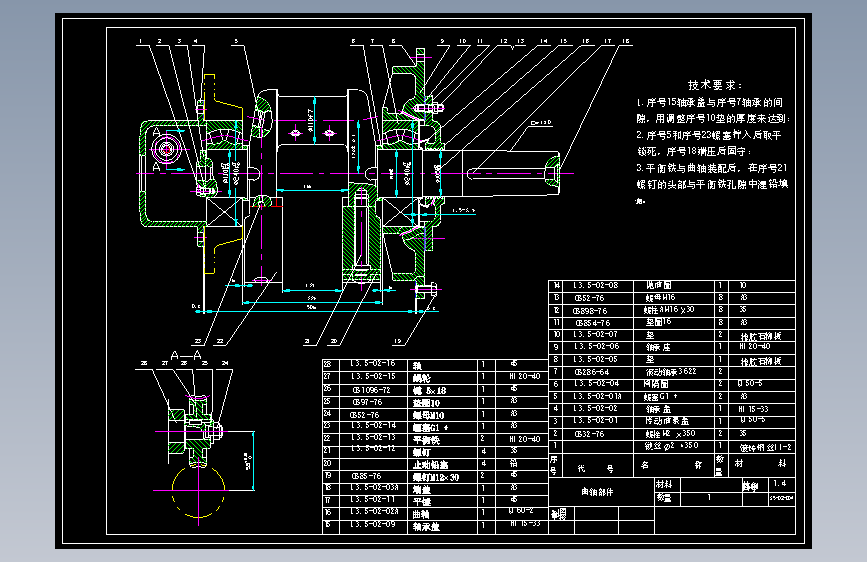Click part code 'L3.5-02-06' cell
Image resolution: width=867 pixels, height=562 pixels.
click(596, 346)
